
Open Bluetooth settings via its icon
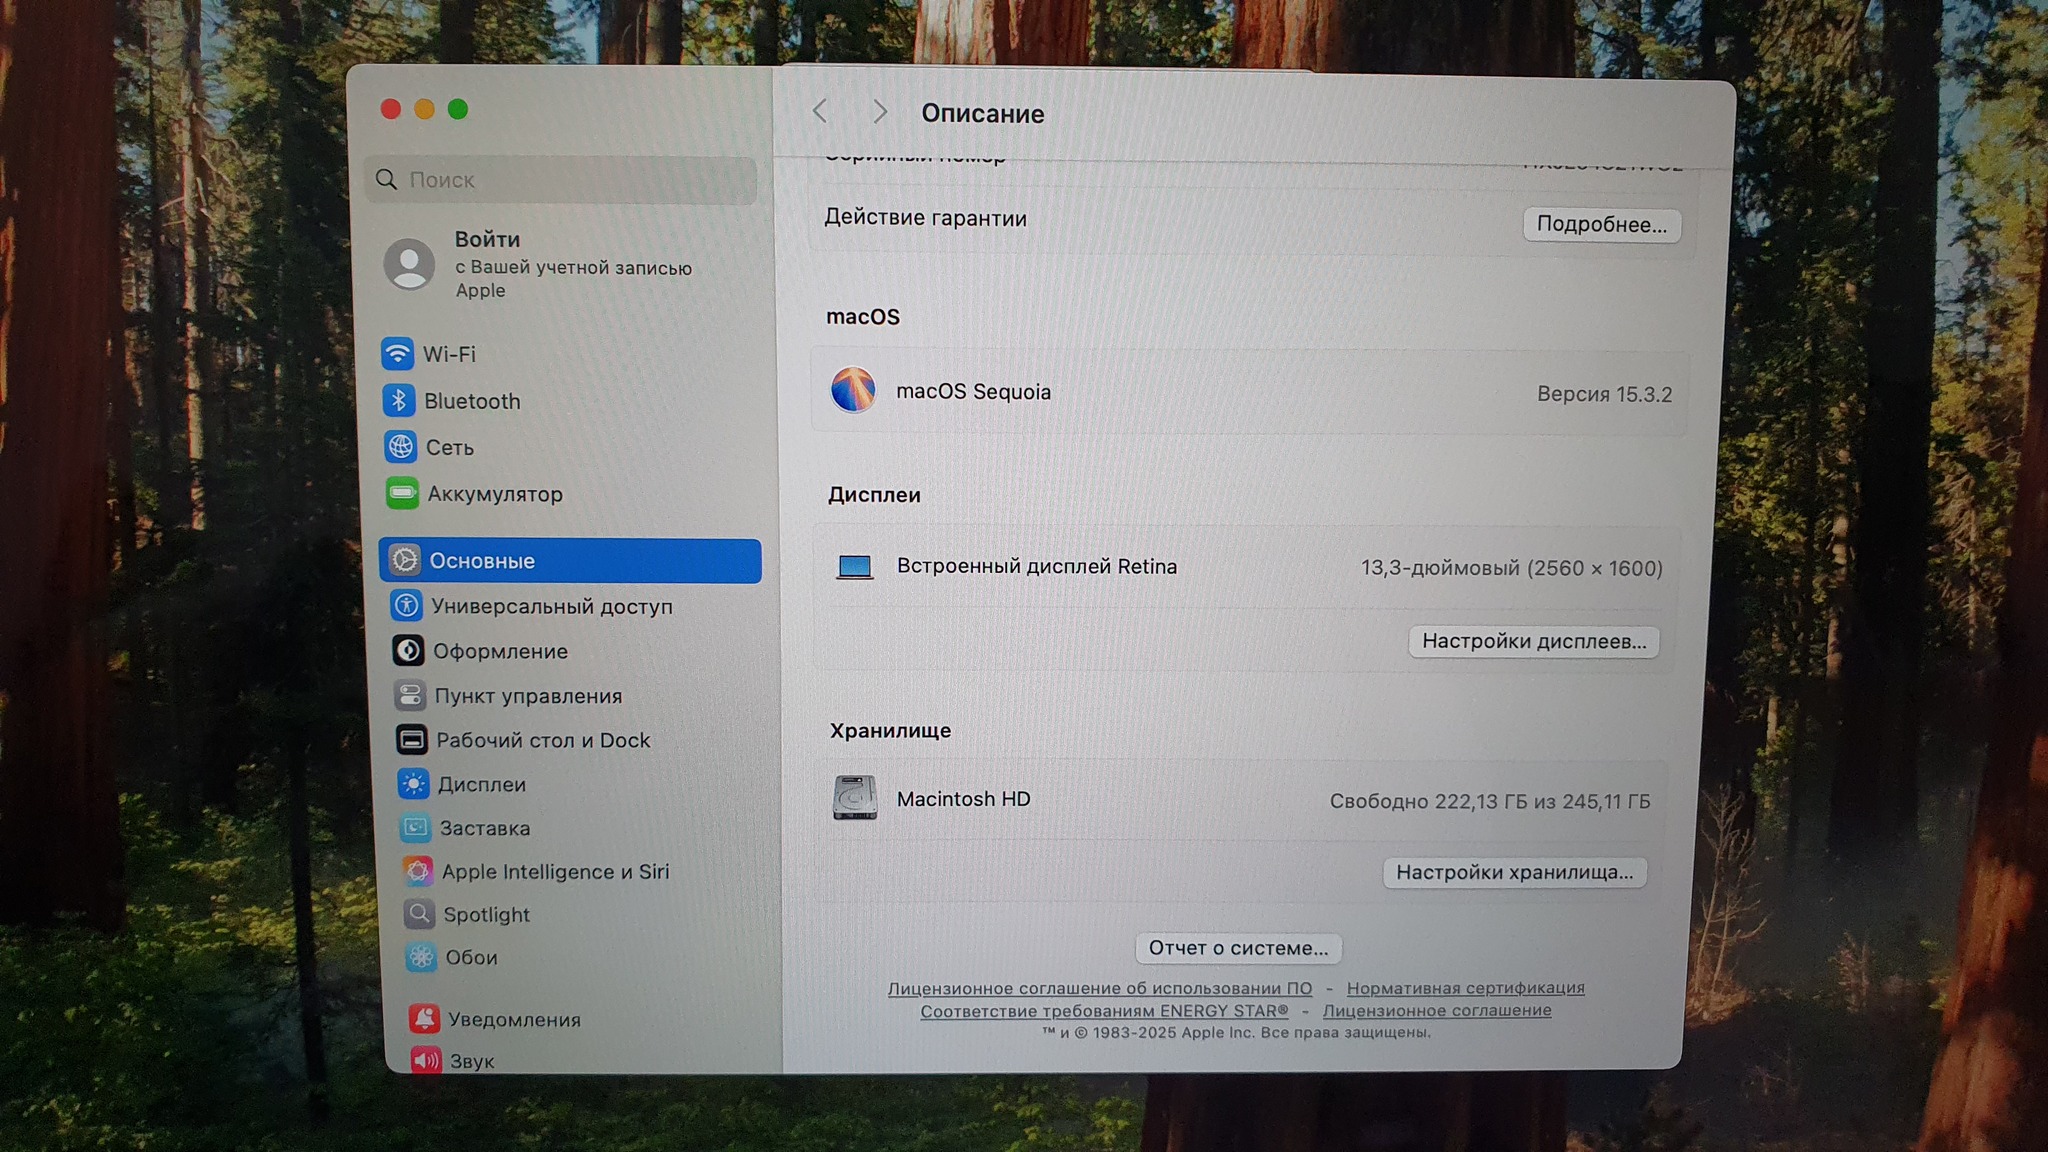[x=399, y=401]
